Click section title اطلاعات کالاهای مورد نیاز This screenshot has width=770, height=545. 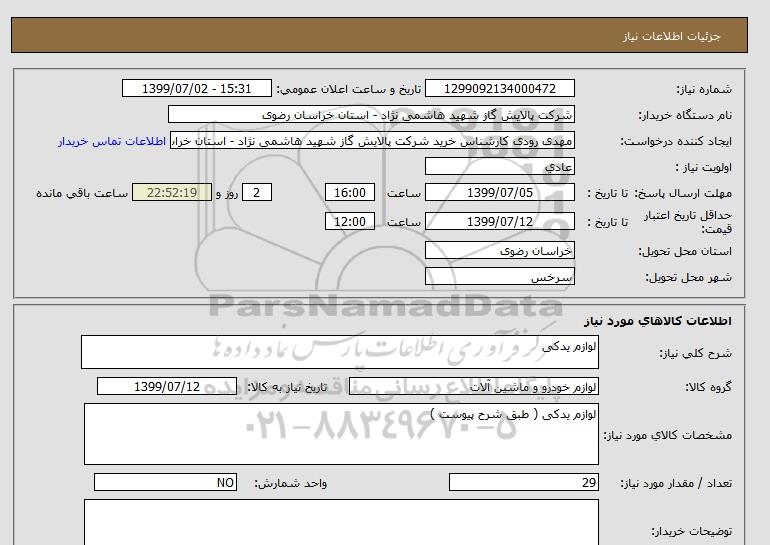click(658, 321)
